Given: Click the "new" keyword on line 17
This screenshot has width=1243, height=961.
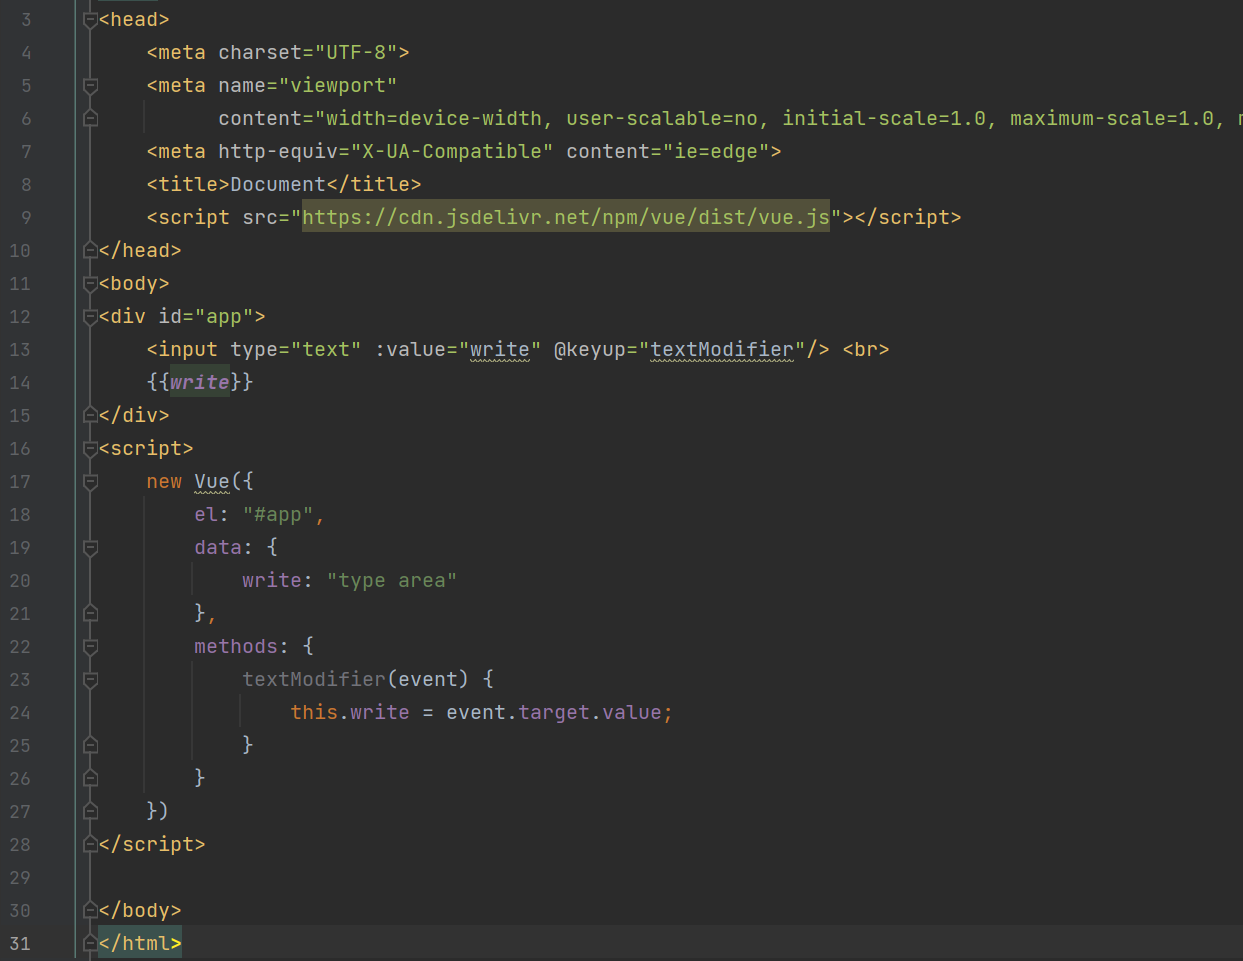Looking at the screenshot, I should click(x=164, y=482).
